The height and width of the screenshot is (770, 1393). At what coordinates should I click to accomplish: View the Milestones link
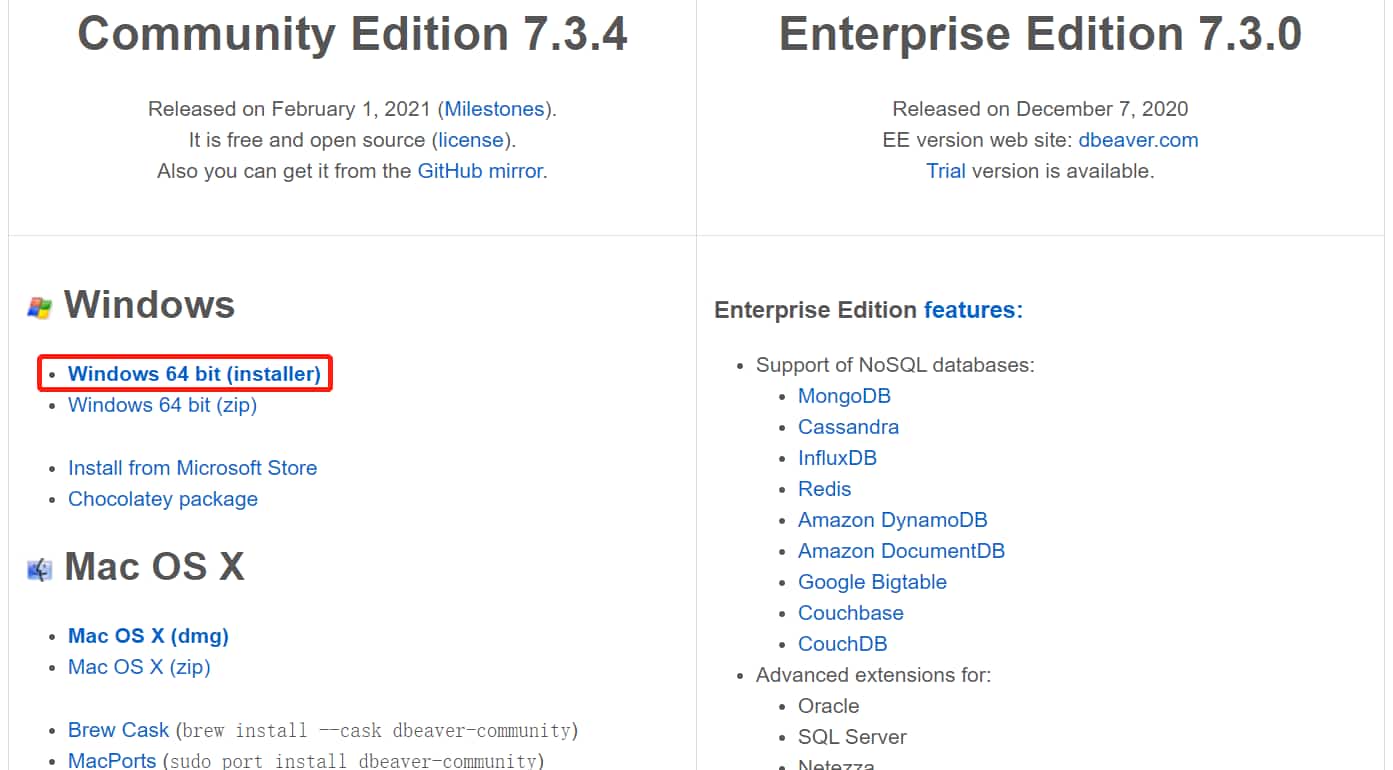tap(494, 109)
